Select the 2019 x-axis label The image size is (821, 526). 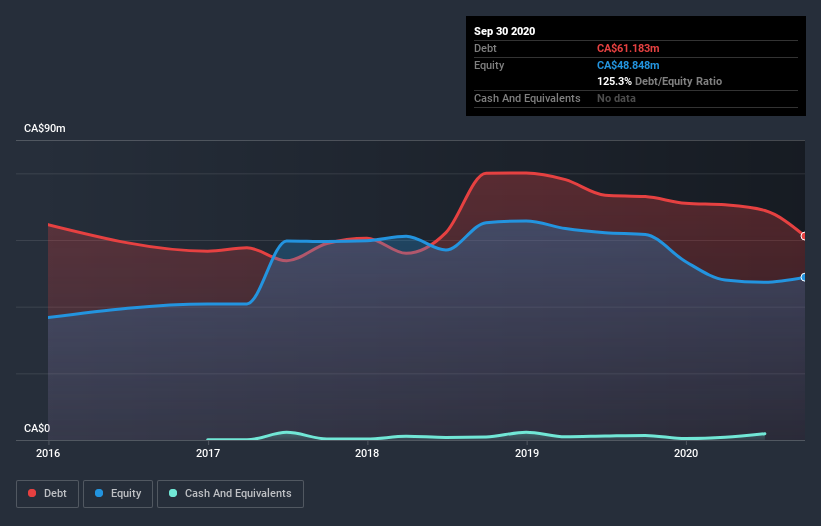[527, 453]
